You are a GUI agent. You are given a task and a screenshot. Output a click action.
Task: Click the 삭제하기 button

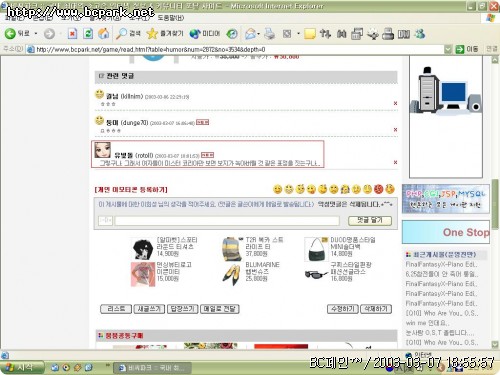click(x=376, y=309)
